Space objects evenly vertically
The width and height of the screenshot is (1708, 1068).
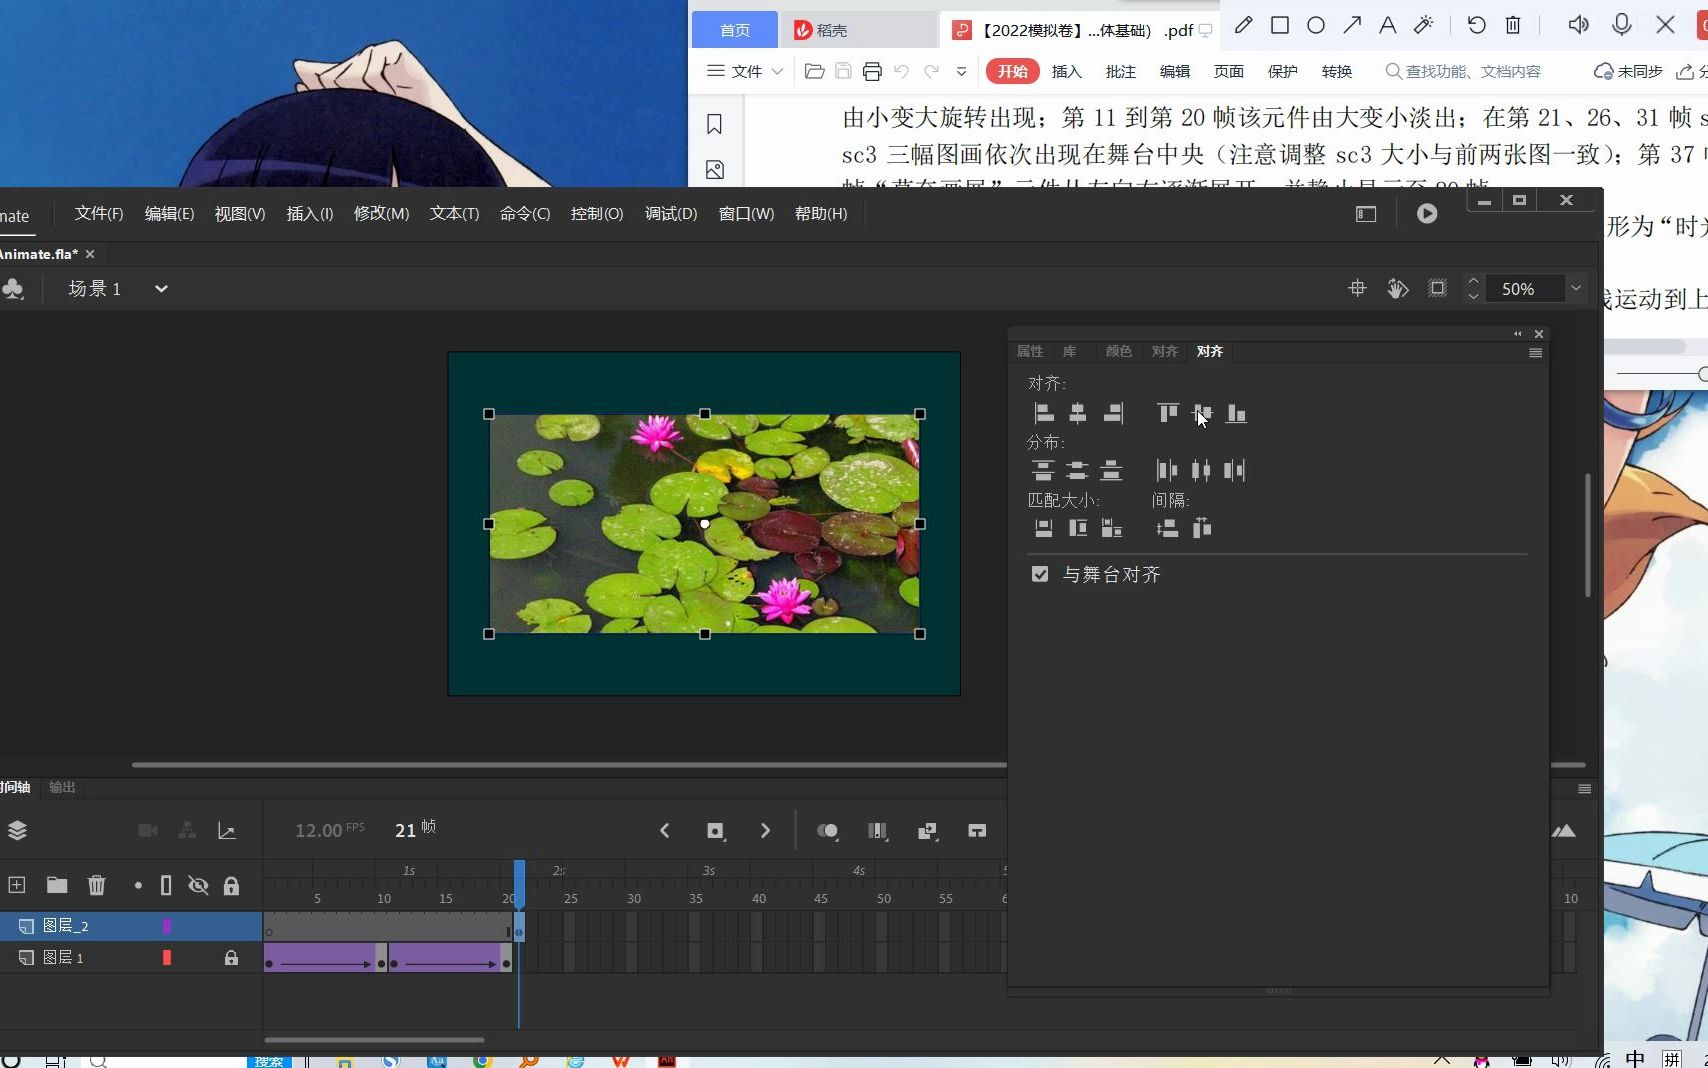pos(1167,528)
